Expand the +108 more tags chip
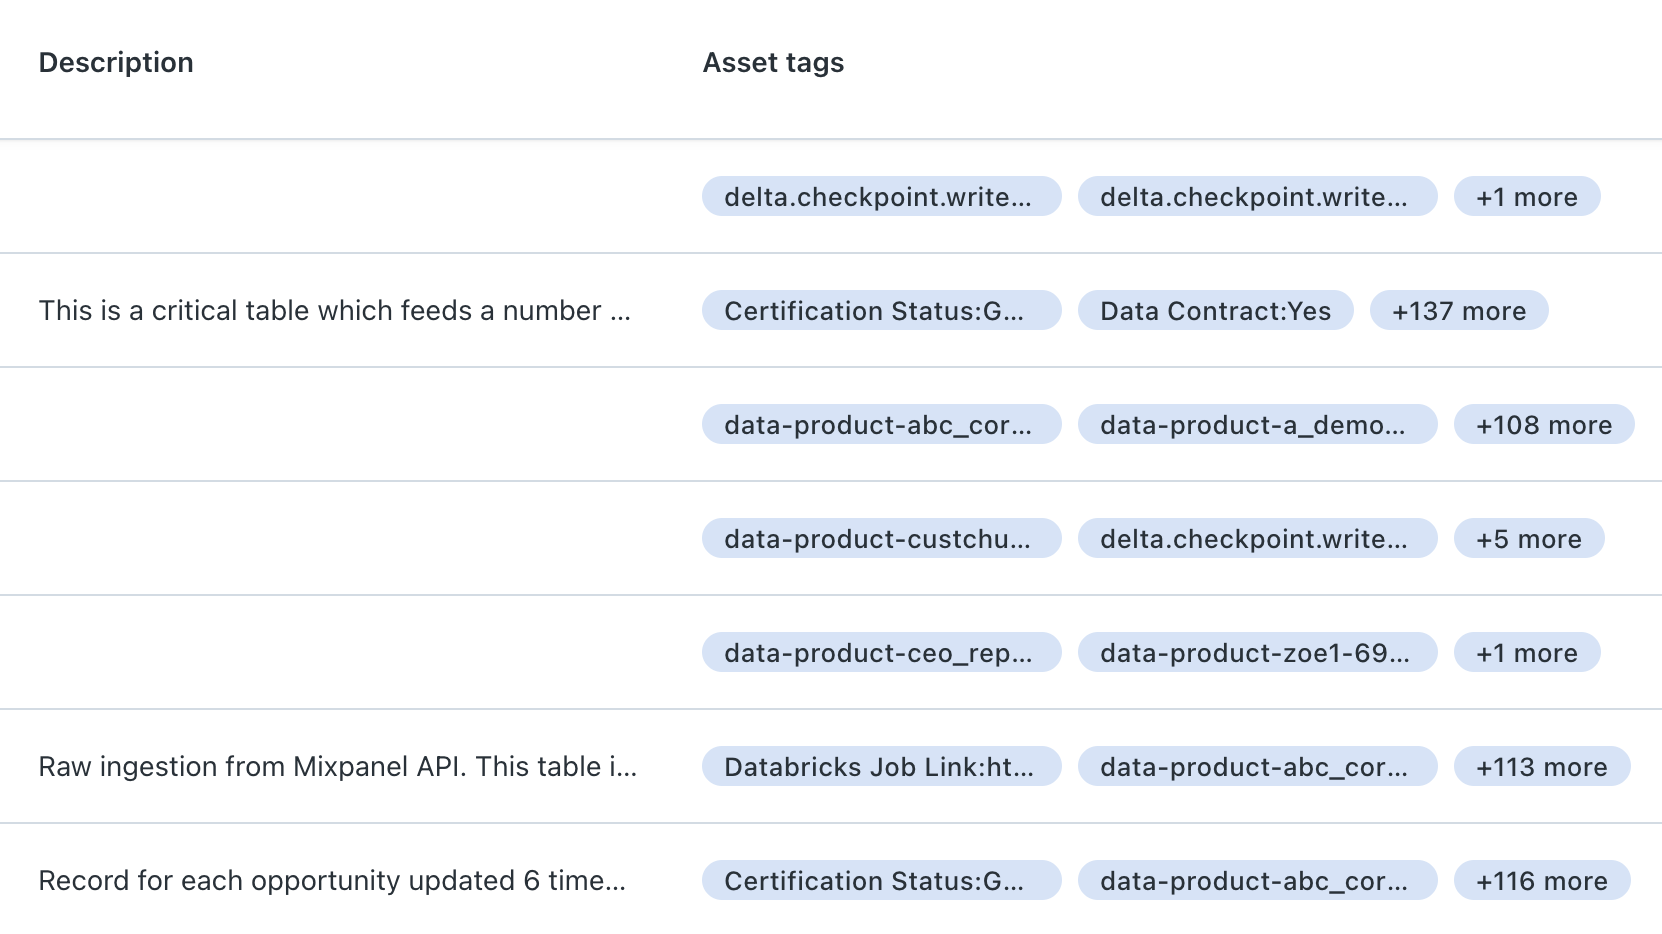 [x=1543, y=425]
